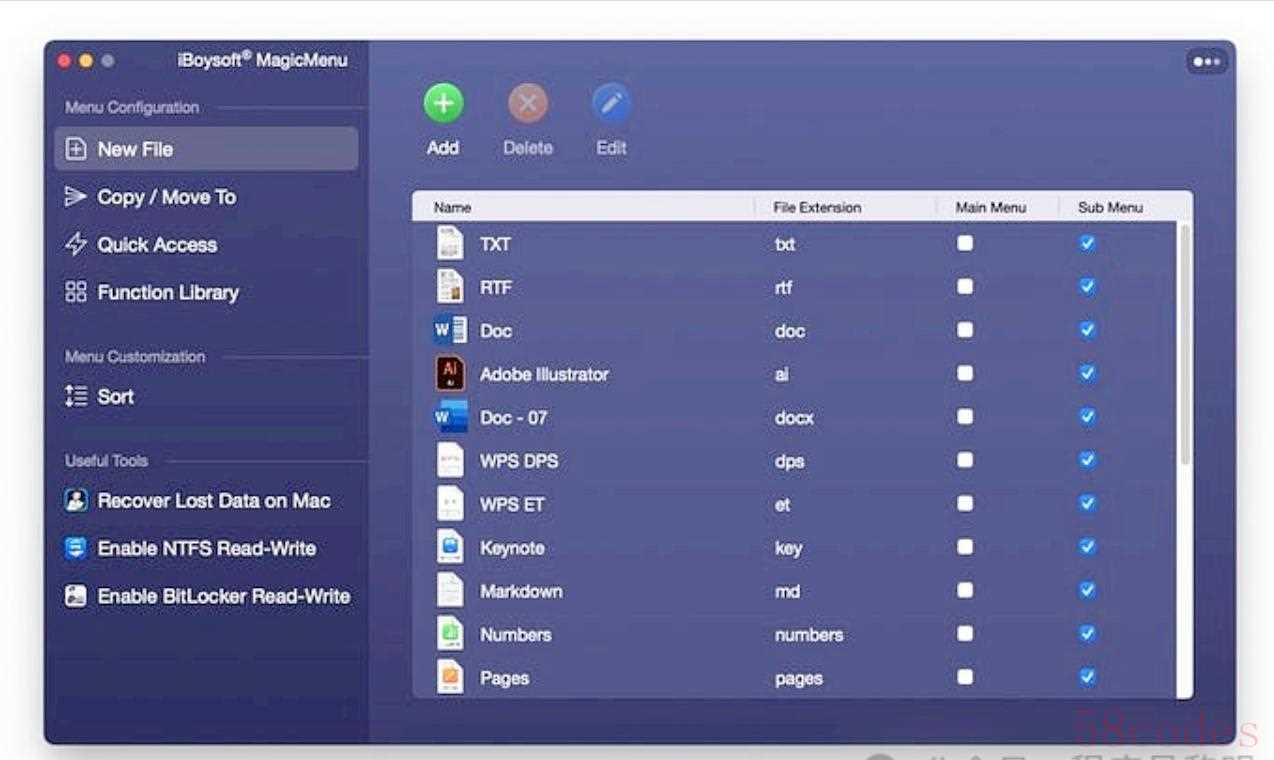Enable Main Menu checkbox for Pages

[965, 677]
